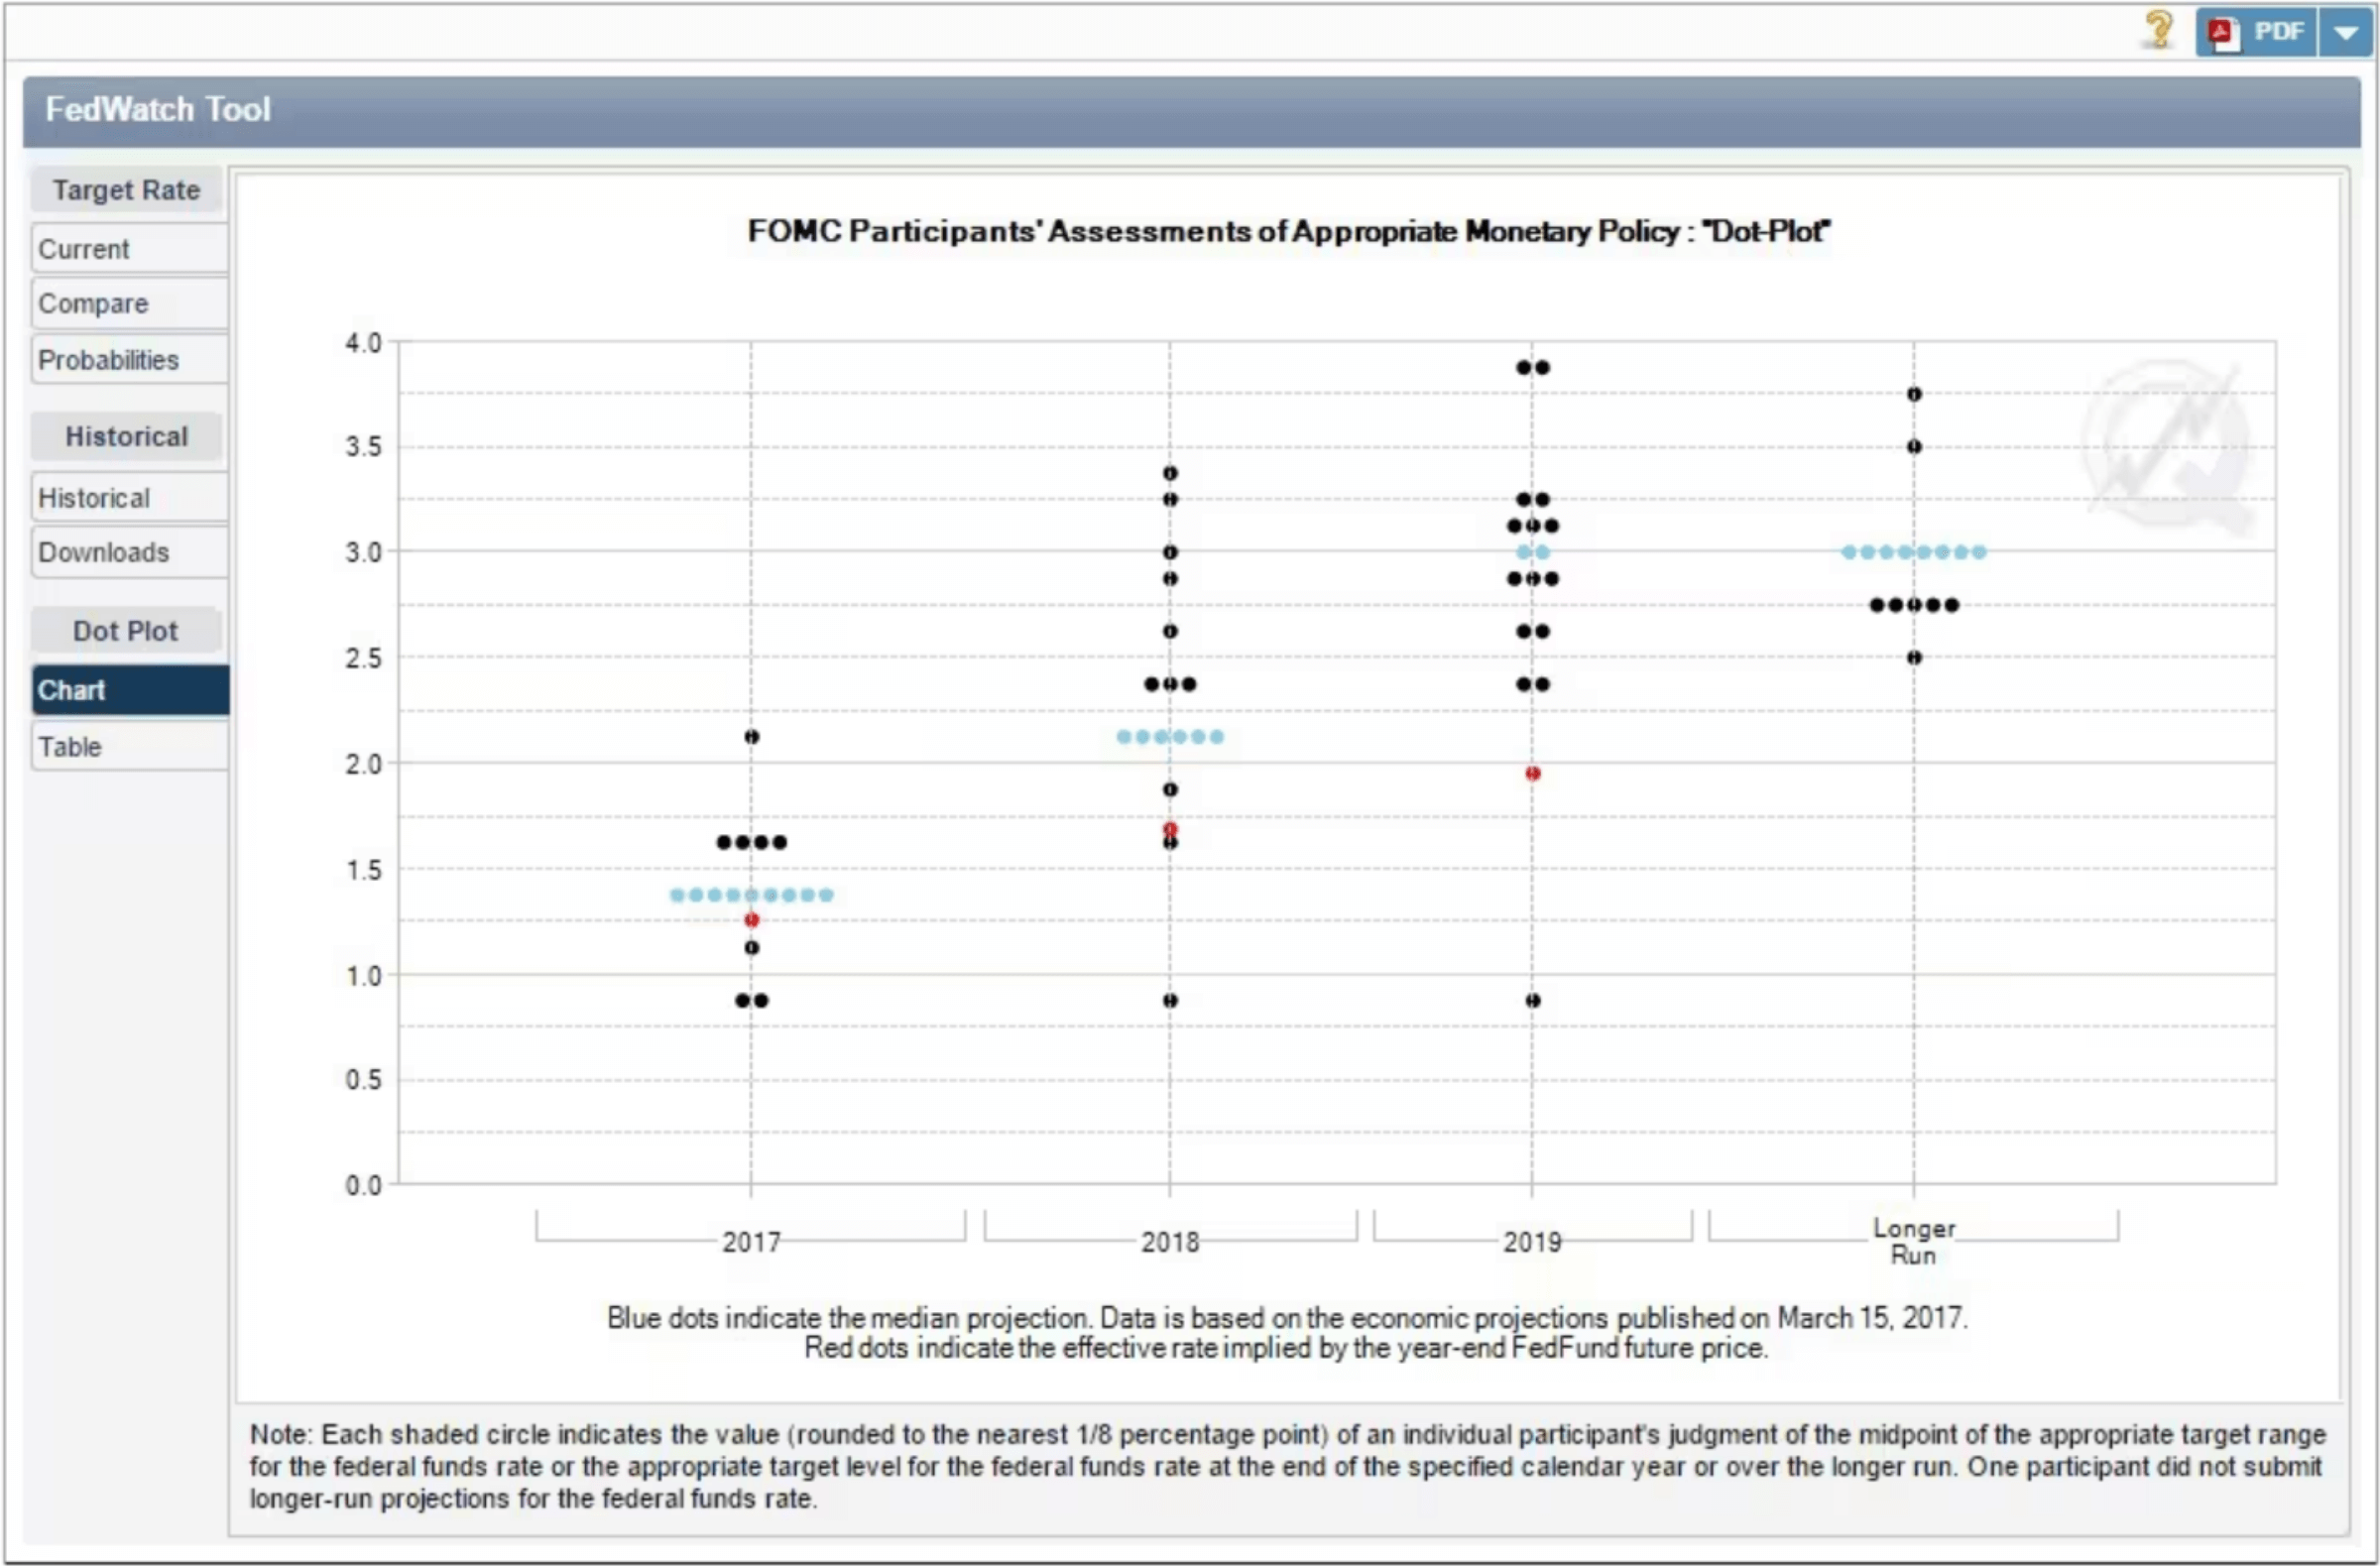This screenshot has height=1567, width=2380.
Task: Click the yellow question mark help icon
Action: tap(2159, 29)
